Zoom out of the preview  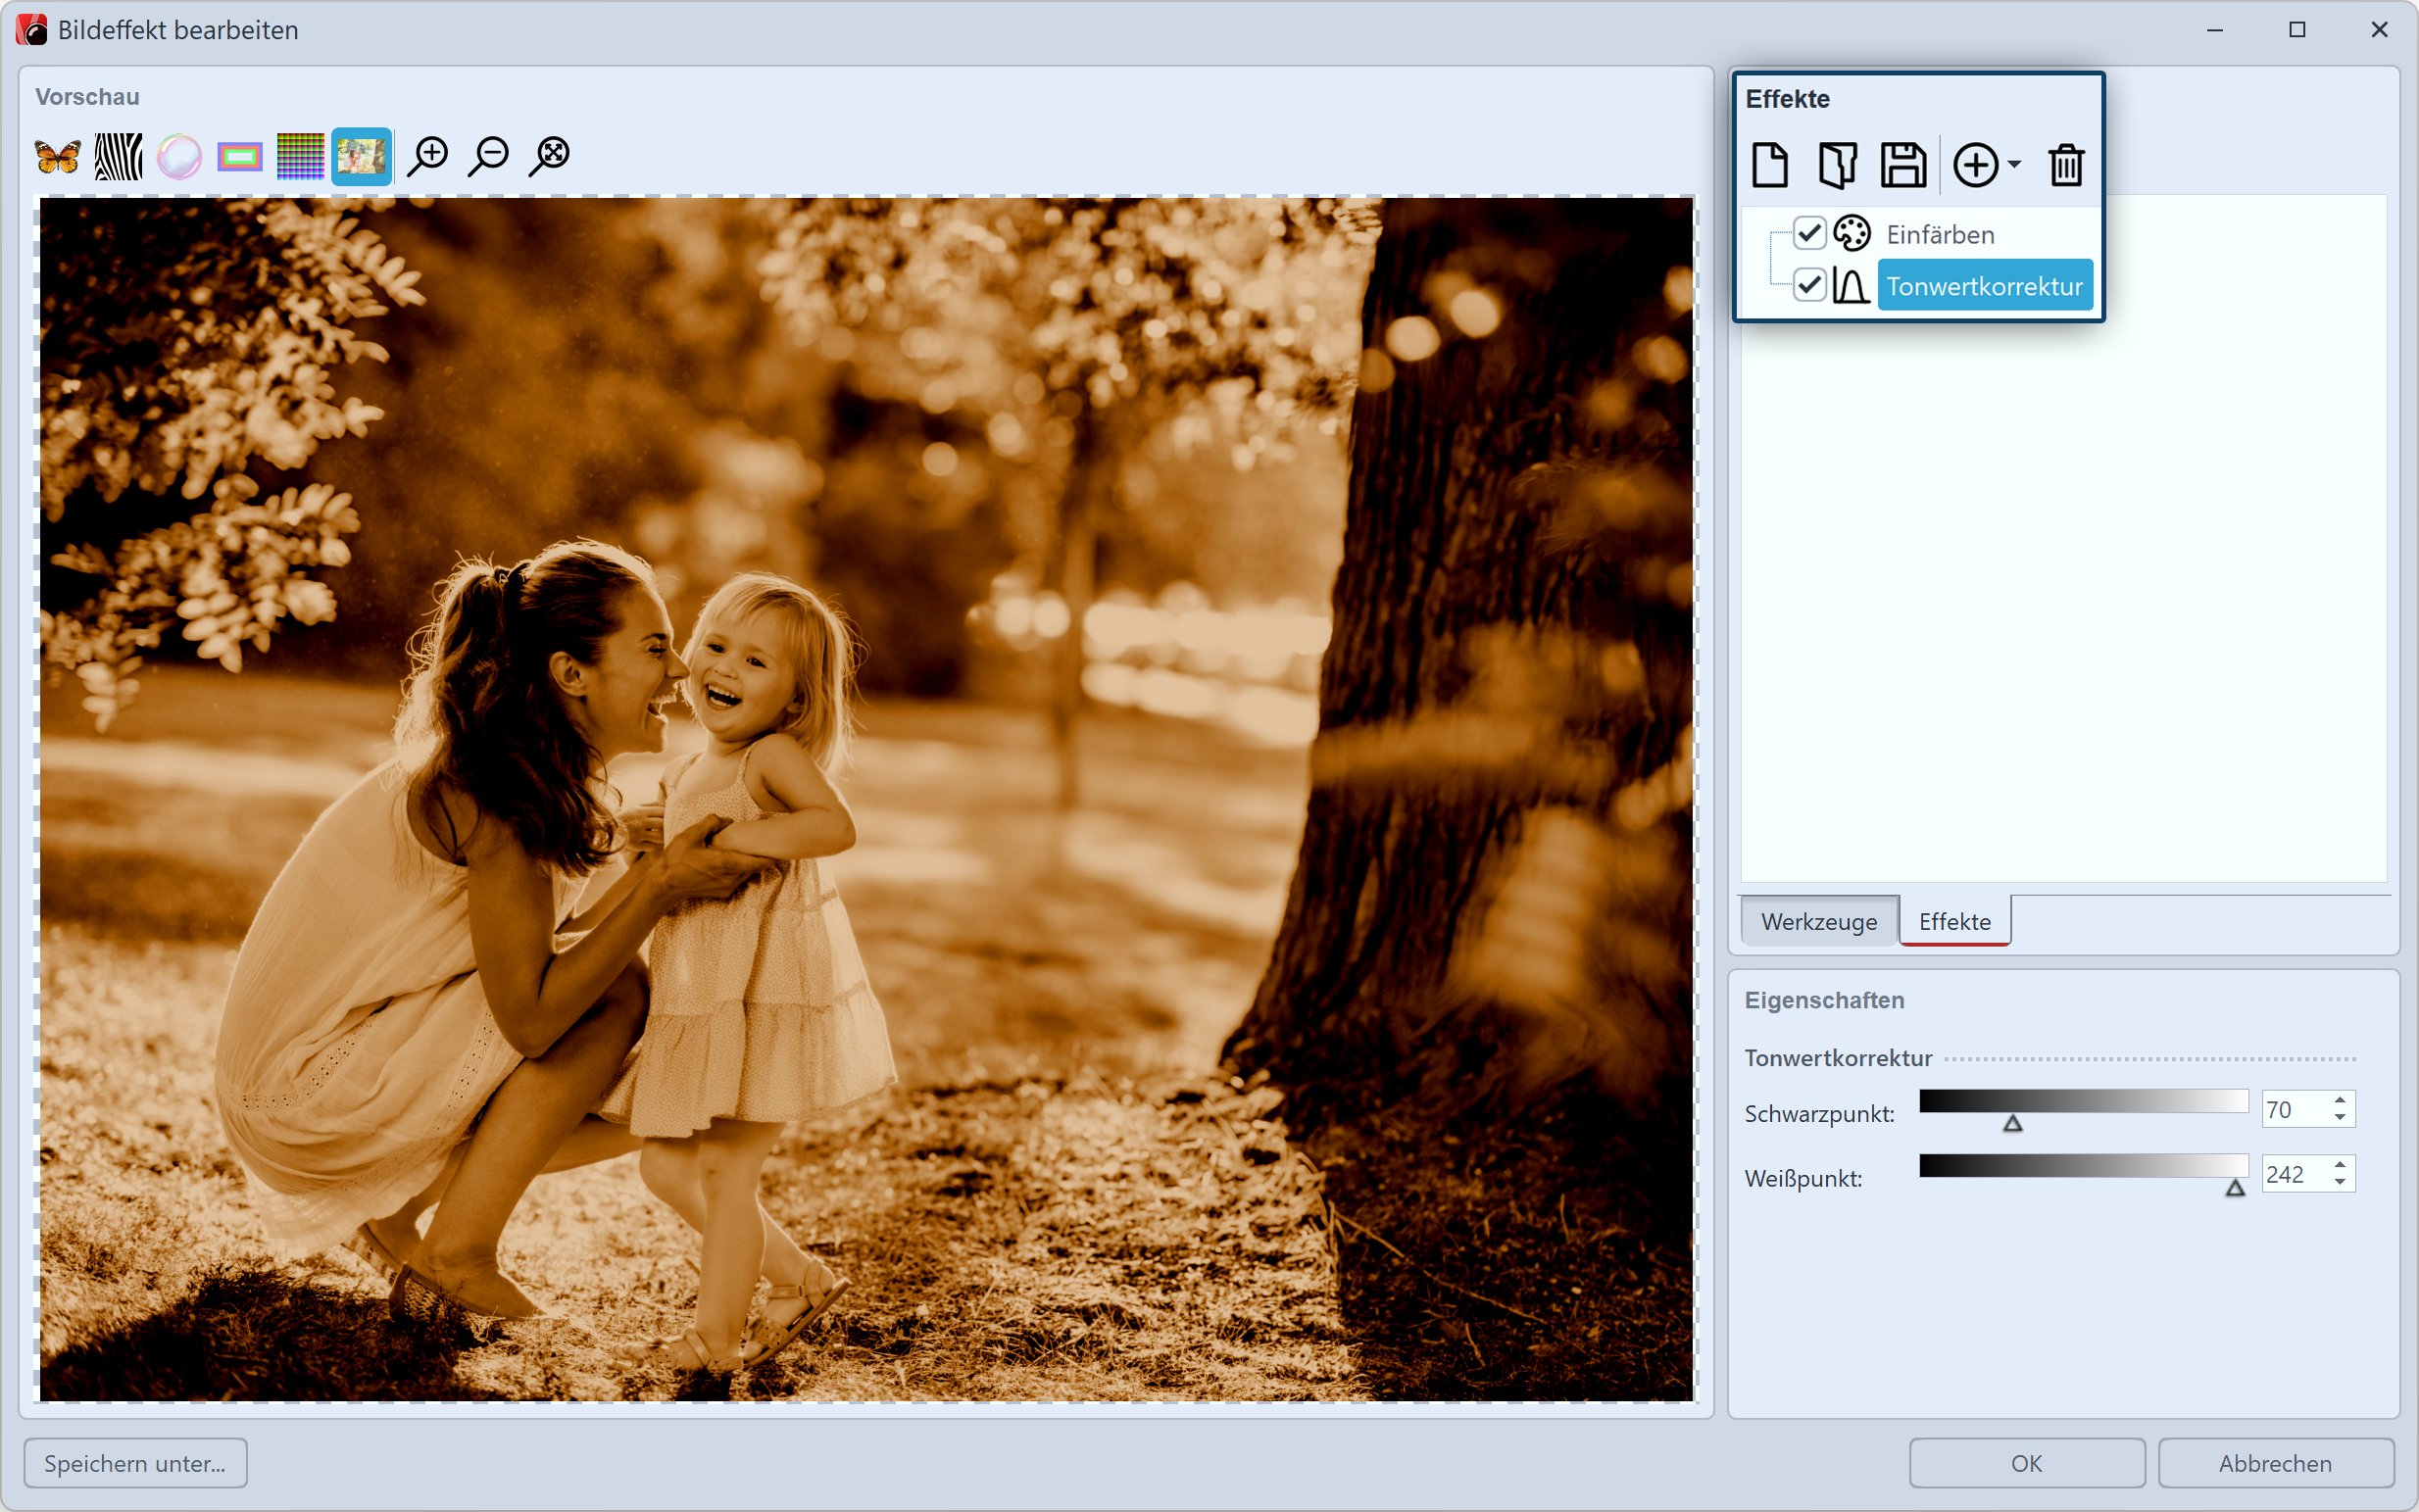(x=489, y=156)
